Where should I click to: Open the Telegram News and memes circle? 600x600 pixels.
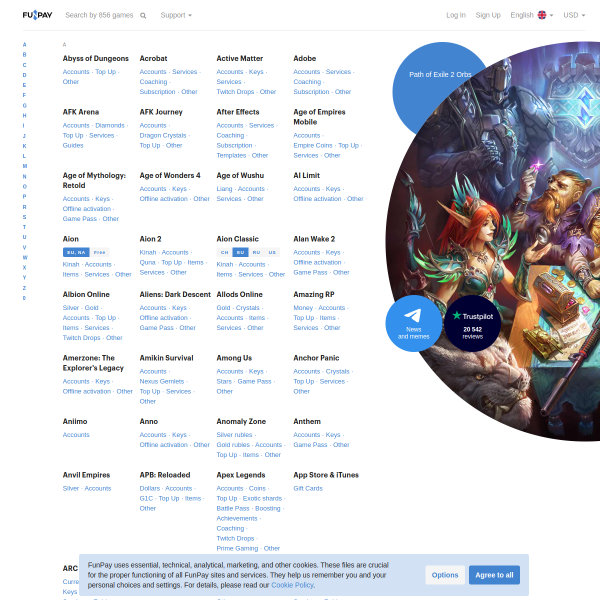click(x=413, y=323)
